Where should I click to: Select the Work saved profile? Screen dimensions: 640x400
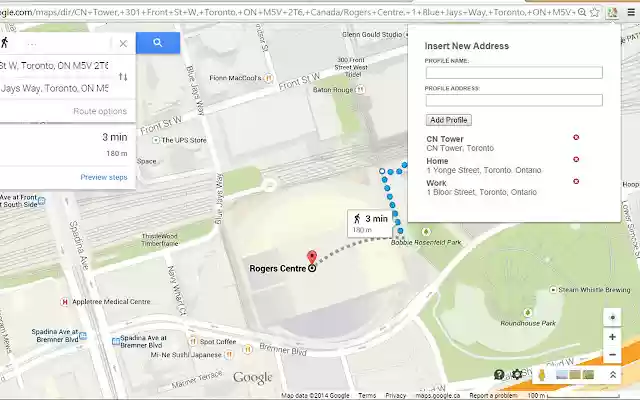(x=481, y=187)
